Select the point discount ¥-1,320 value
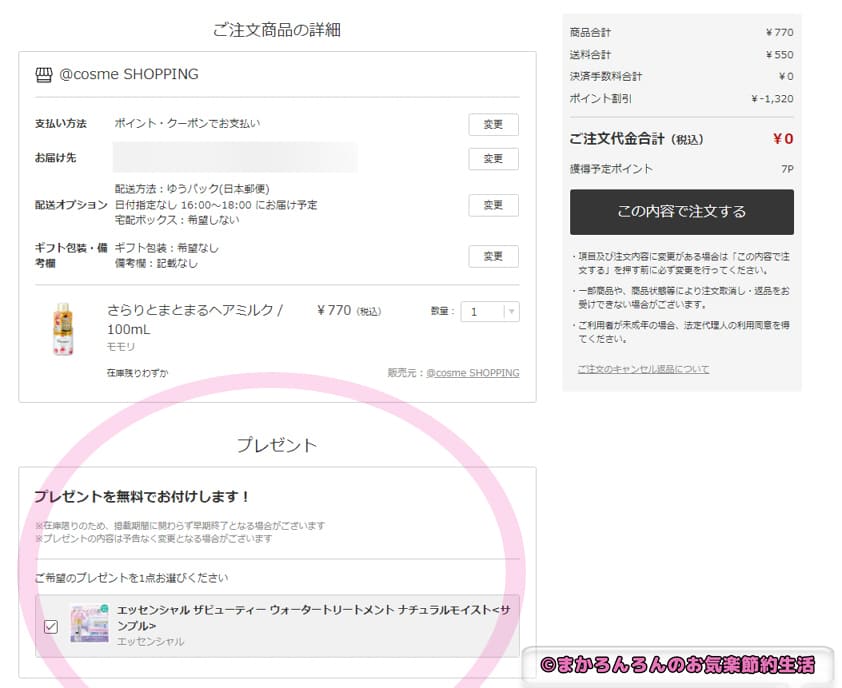Screen dimensions: 842x688 coord(772,99)
